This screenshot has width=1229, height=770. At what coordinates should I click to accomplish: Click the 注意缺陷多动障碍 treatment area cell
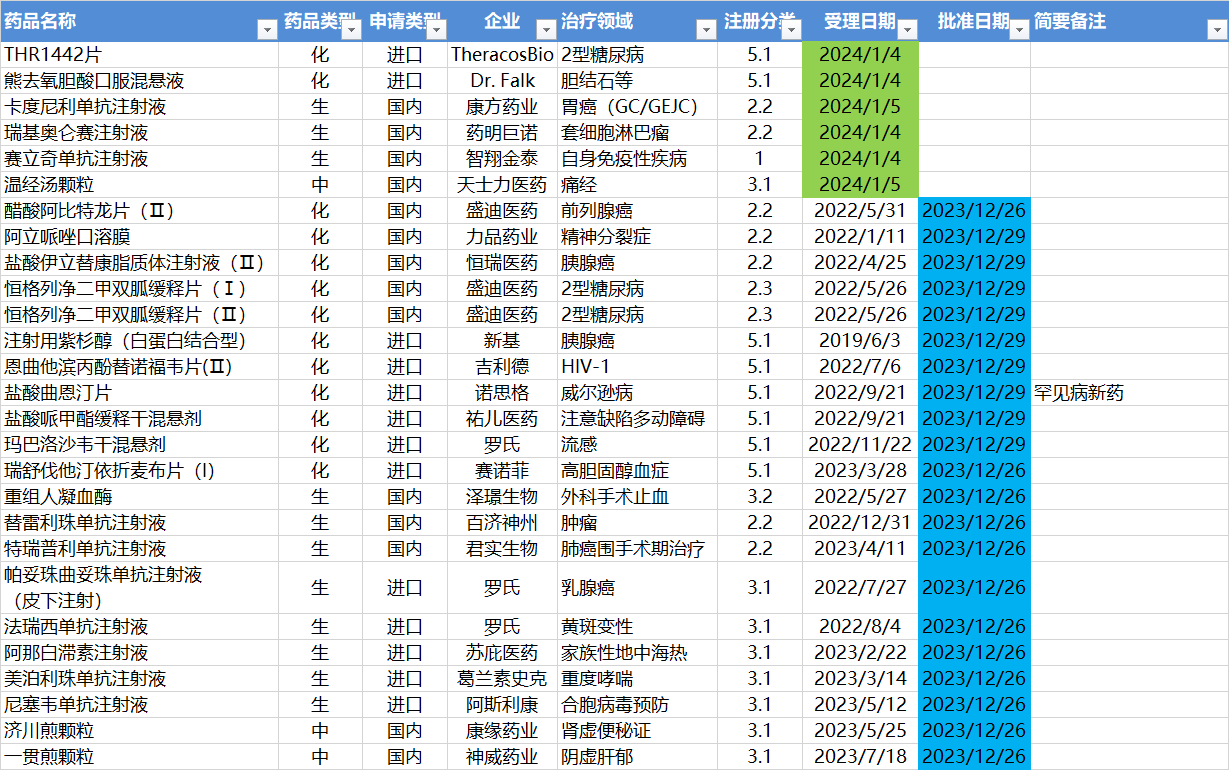point(637,419)
